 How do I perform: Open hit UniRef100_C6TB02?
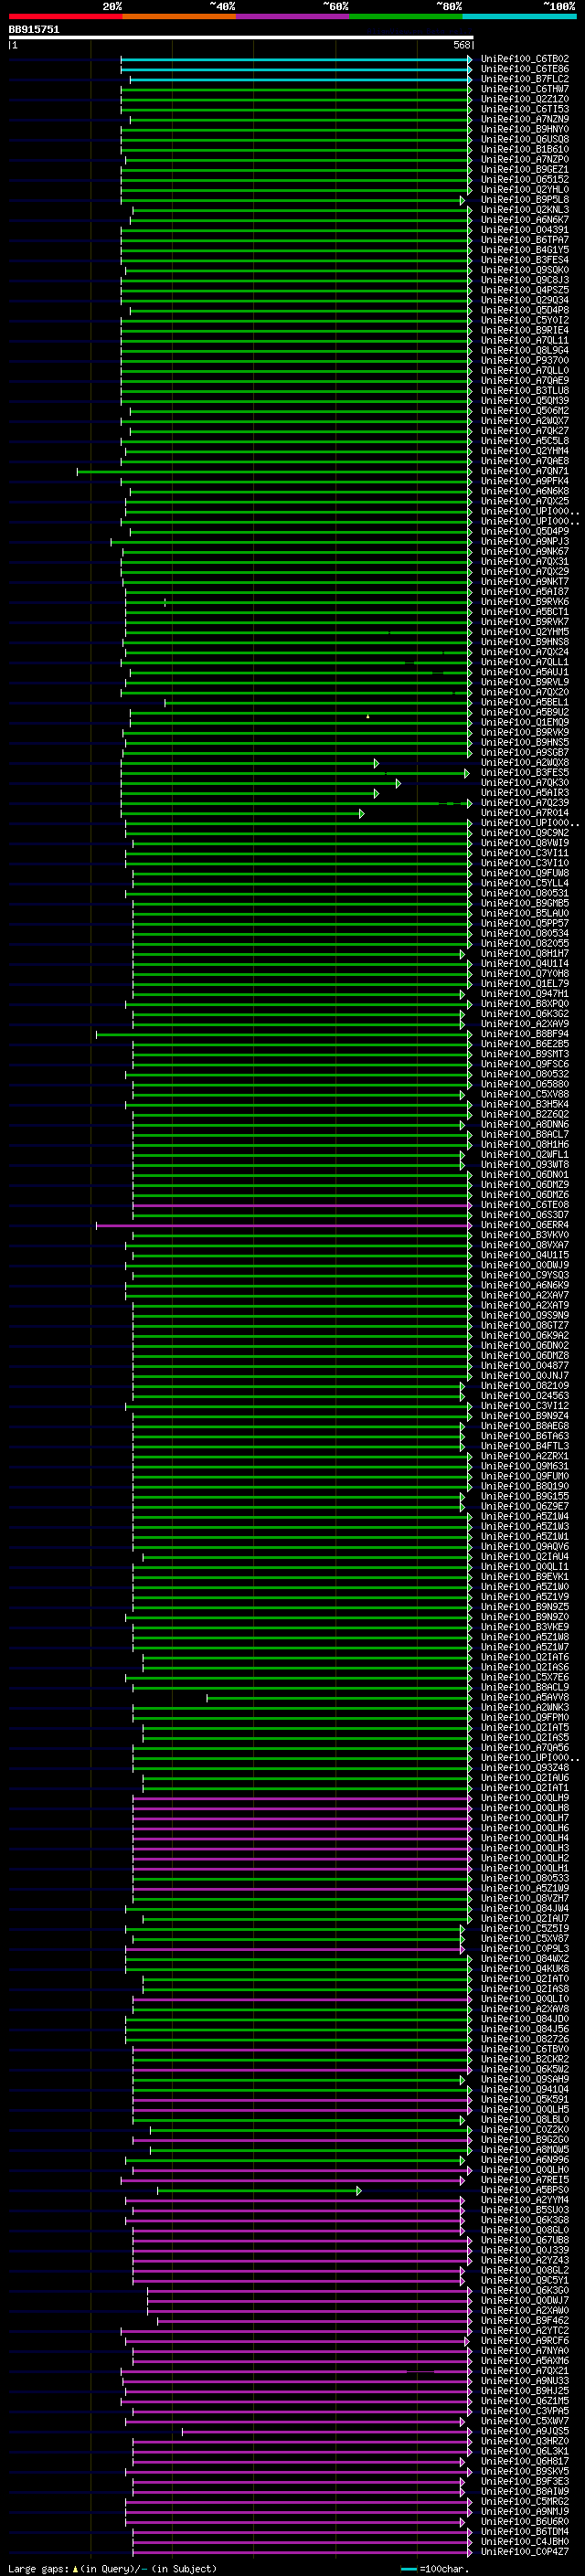525,59
